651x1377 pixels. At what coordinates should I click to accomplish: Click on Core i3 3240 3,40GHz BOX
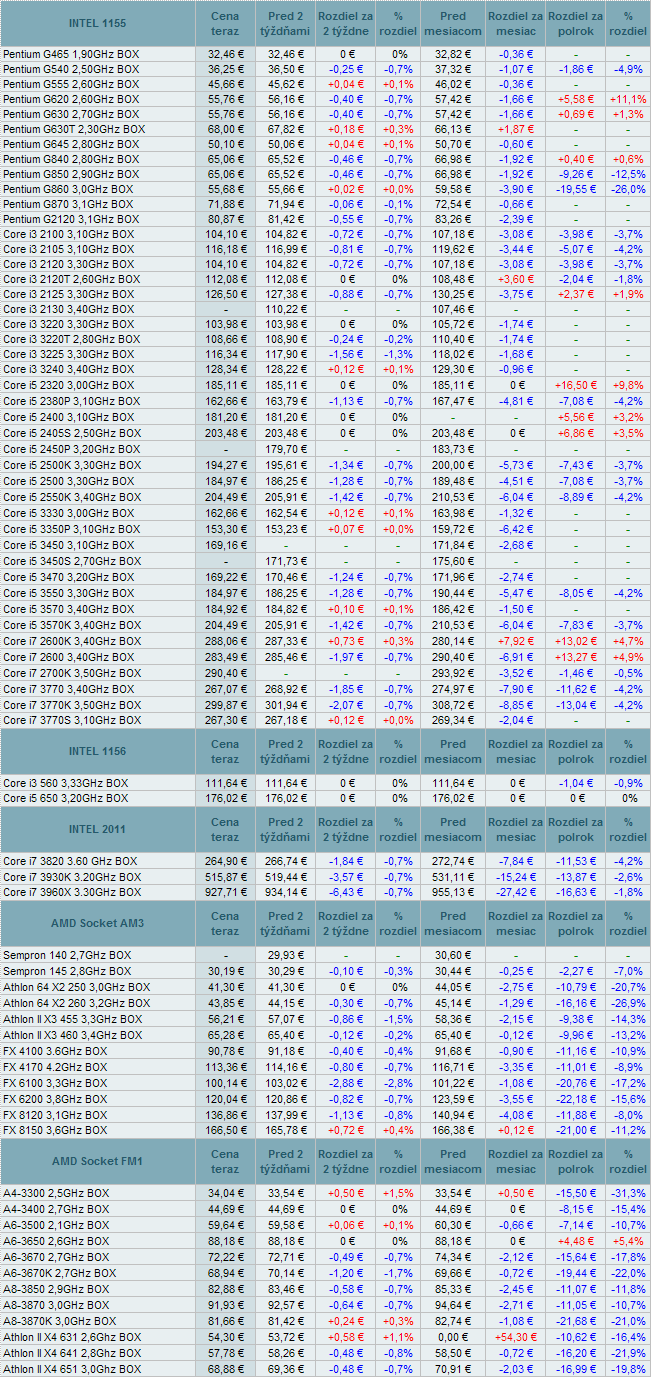click(68, 369)
